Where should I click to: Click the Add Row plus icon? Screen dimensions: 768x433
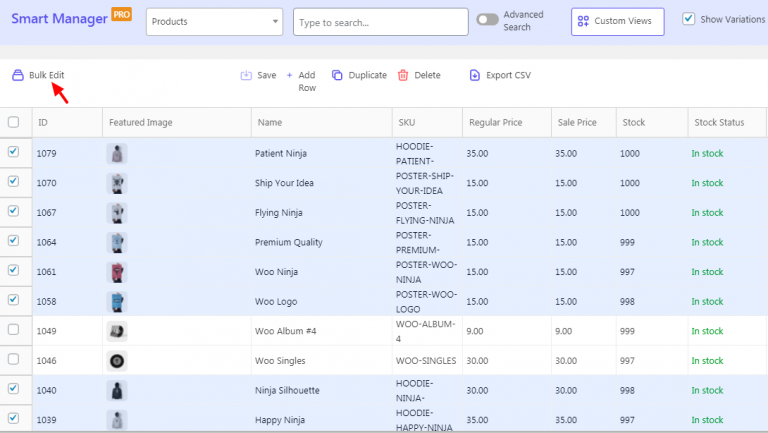[x=289, y=75]
